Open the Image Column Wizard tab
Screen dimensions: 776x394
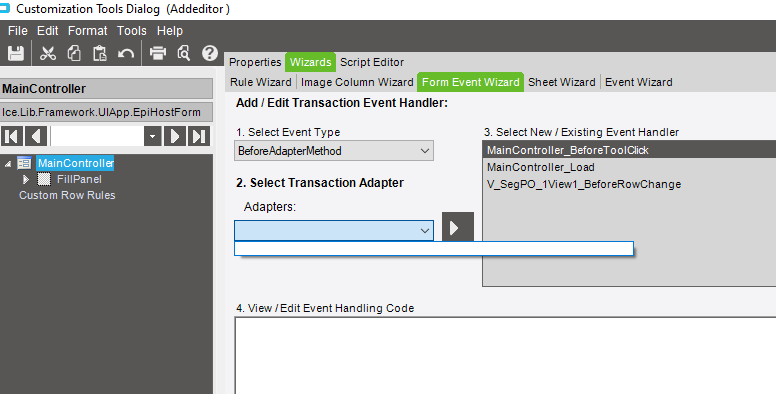click(x=357, y=82)
